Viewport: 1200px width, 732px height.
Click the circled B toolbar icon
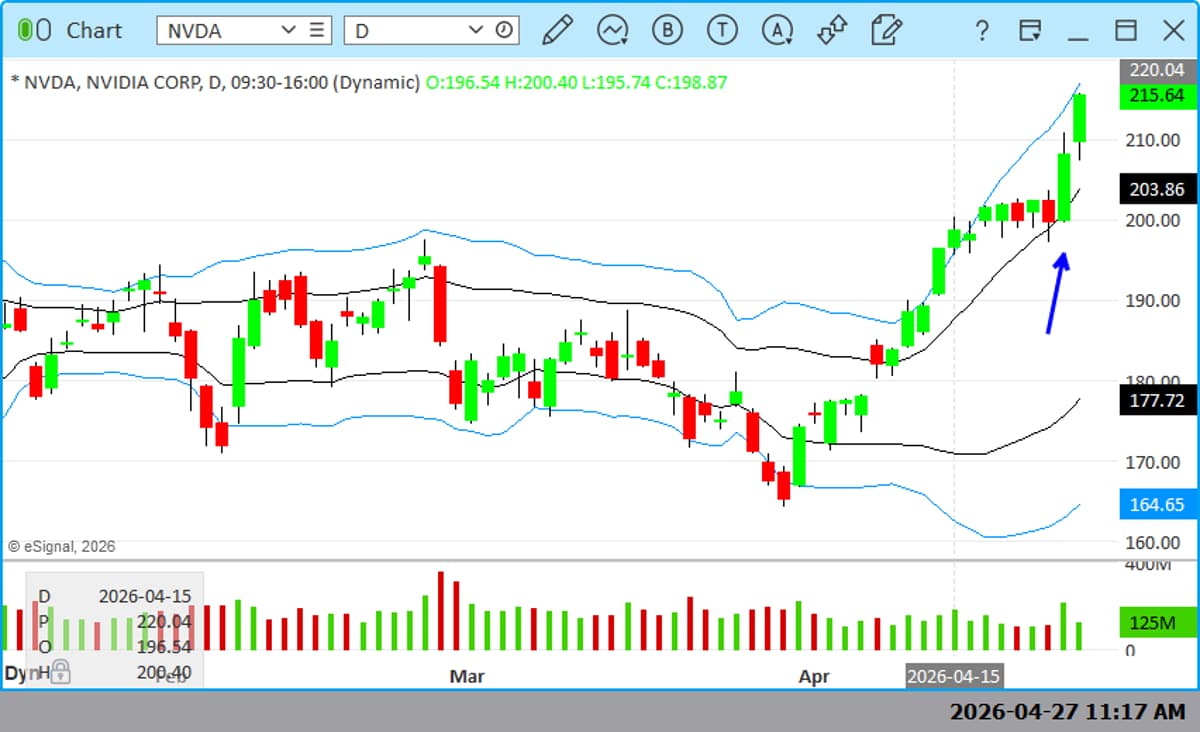(667, 30)
